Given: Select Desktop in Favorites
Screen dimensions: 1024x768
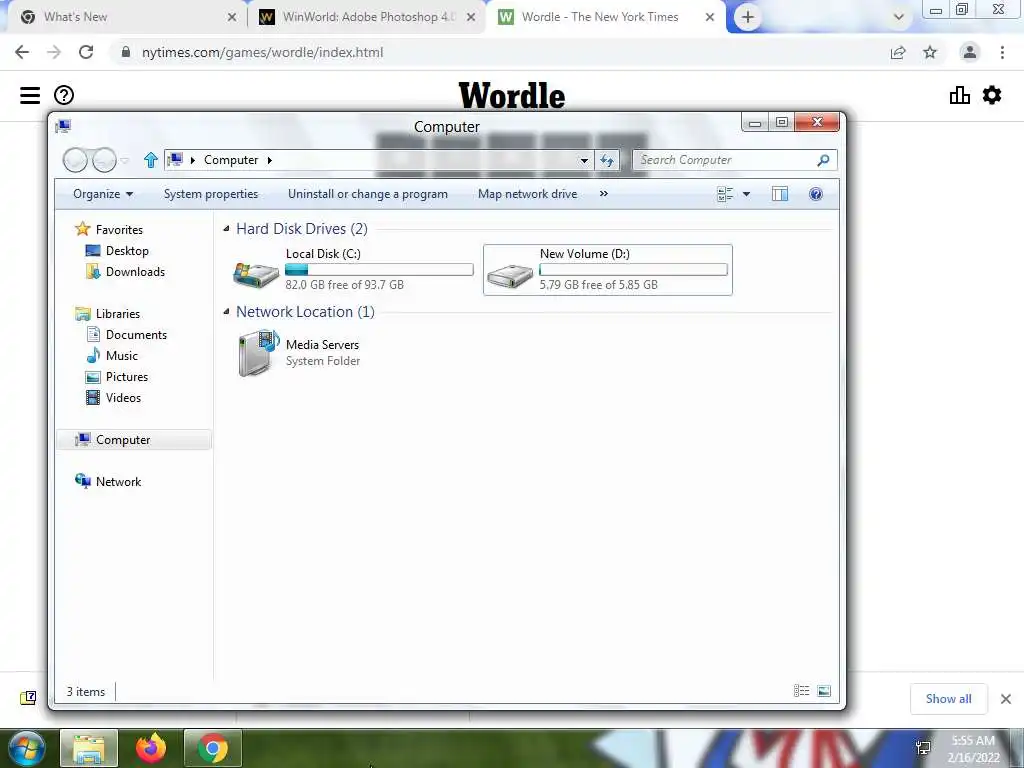Looking at the screenshot, I should point(127,251).
